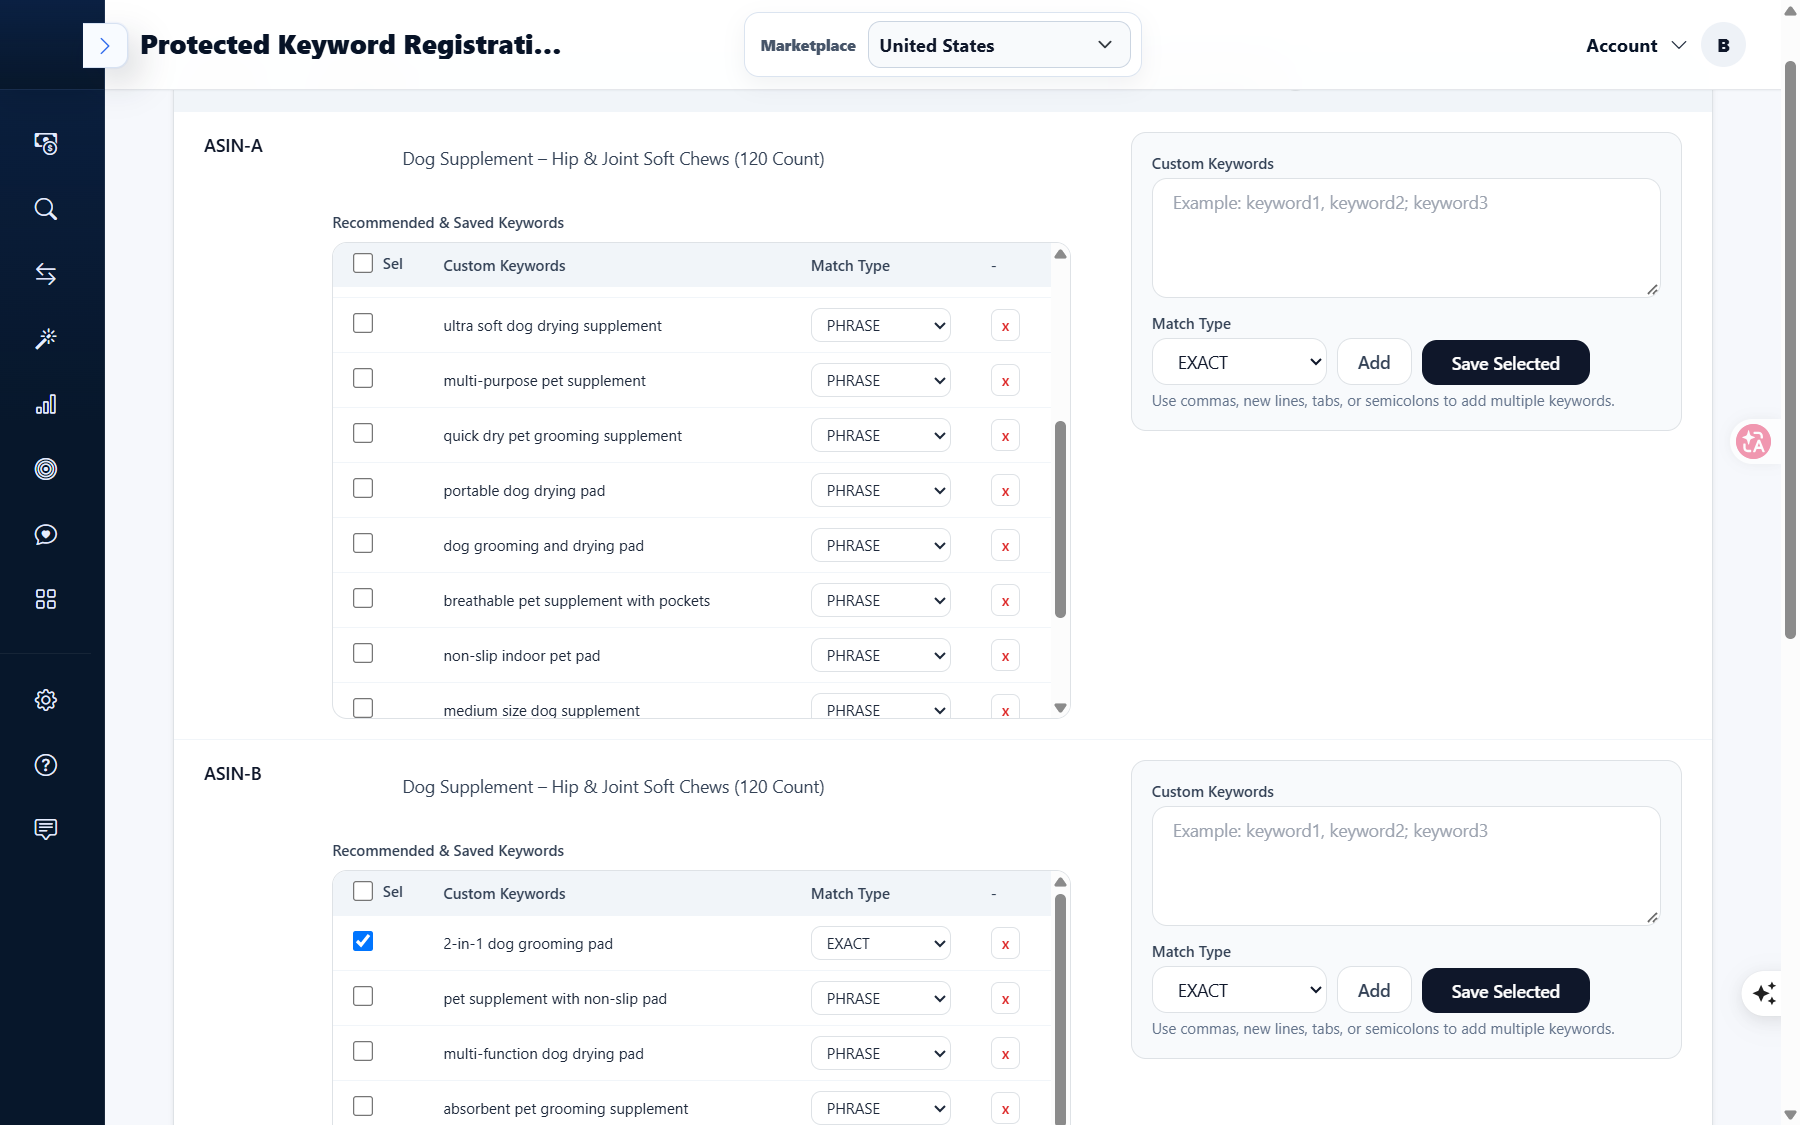Viewport: 1800px width, 1125px height.
Task: Open the bar chart analytics icon
Action: coord(46,404)
